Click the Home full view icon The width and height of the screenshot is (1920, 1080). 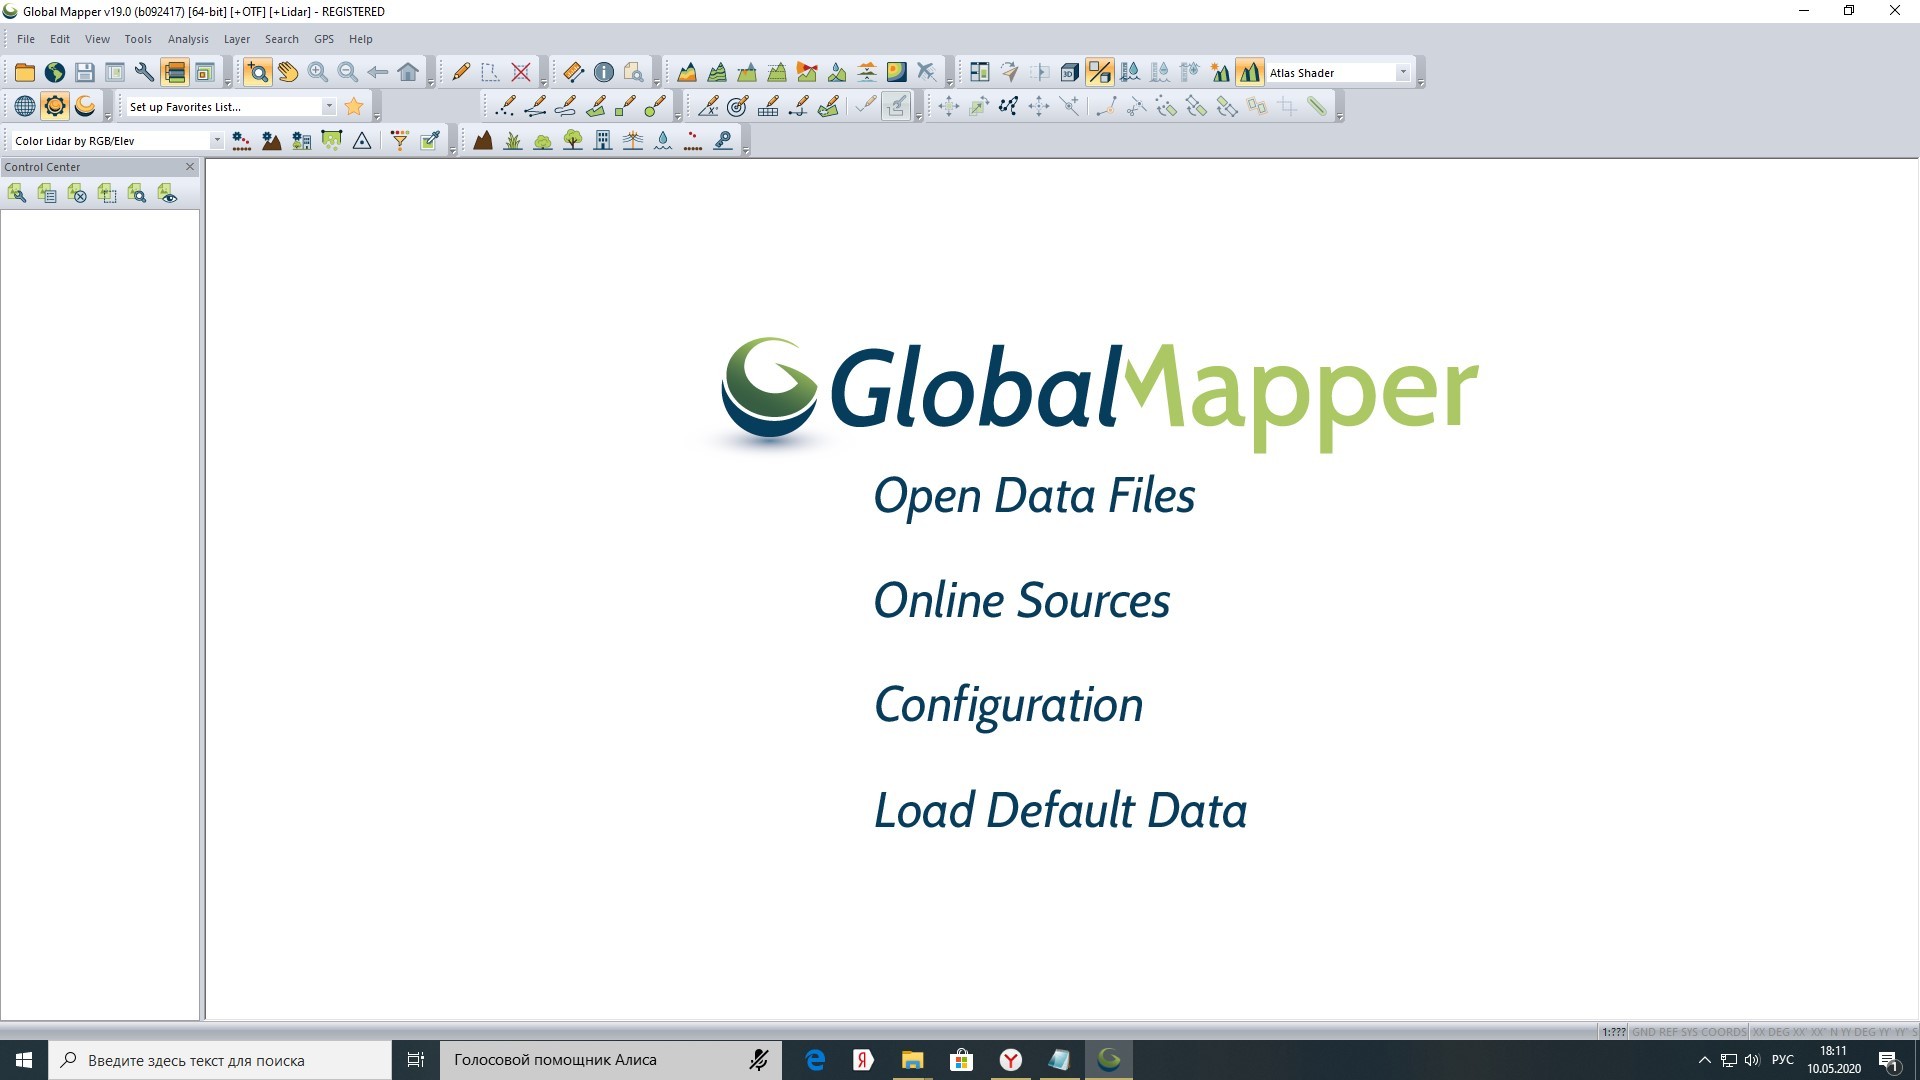[x=408, y=72]
